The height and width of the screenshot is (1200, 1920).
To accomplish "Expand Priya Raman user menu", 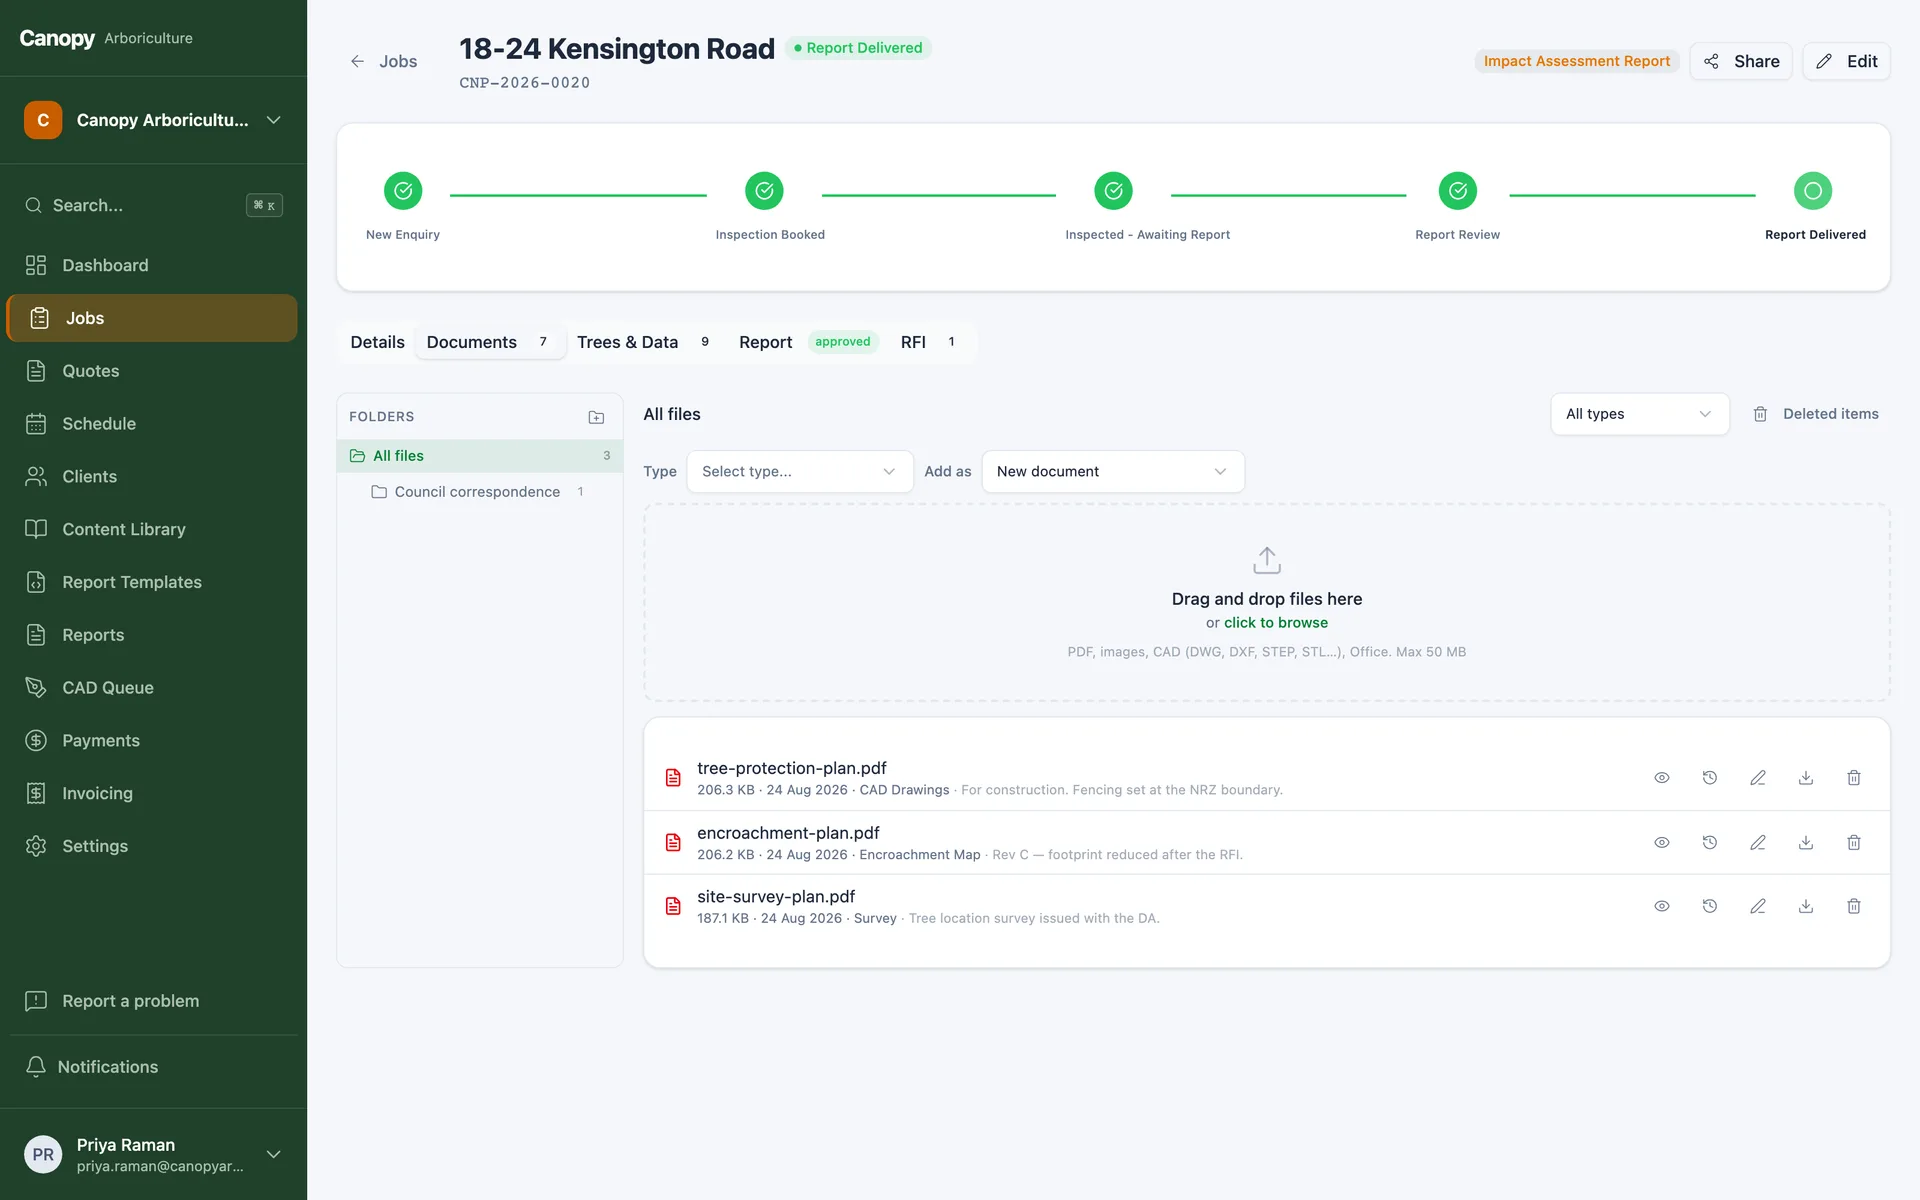I will tap(152, 1155).
